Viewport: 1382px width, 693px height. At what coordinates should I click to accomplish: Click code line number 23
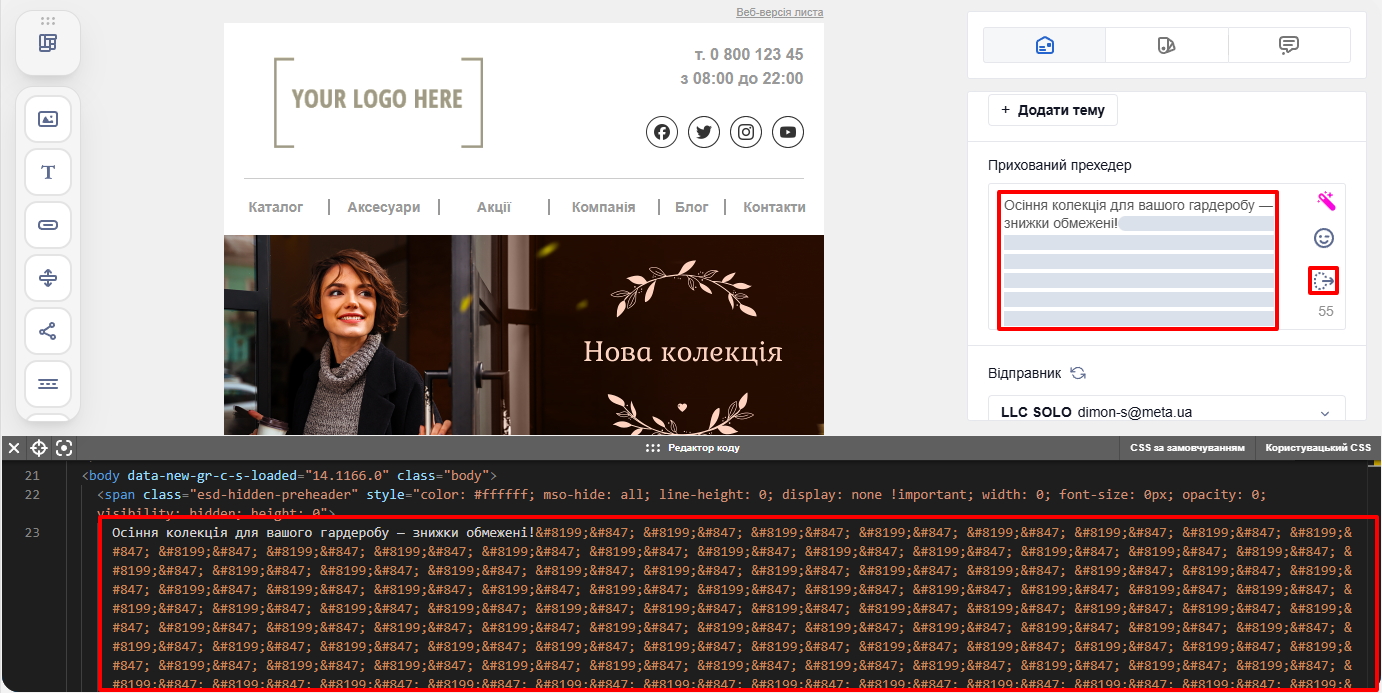coord(32,532)
